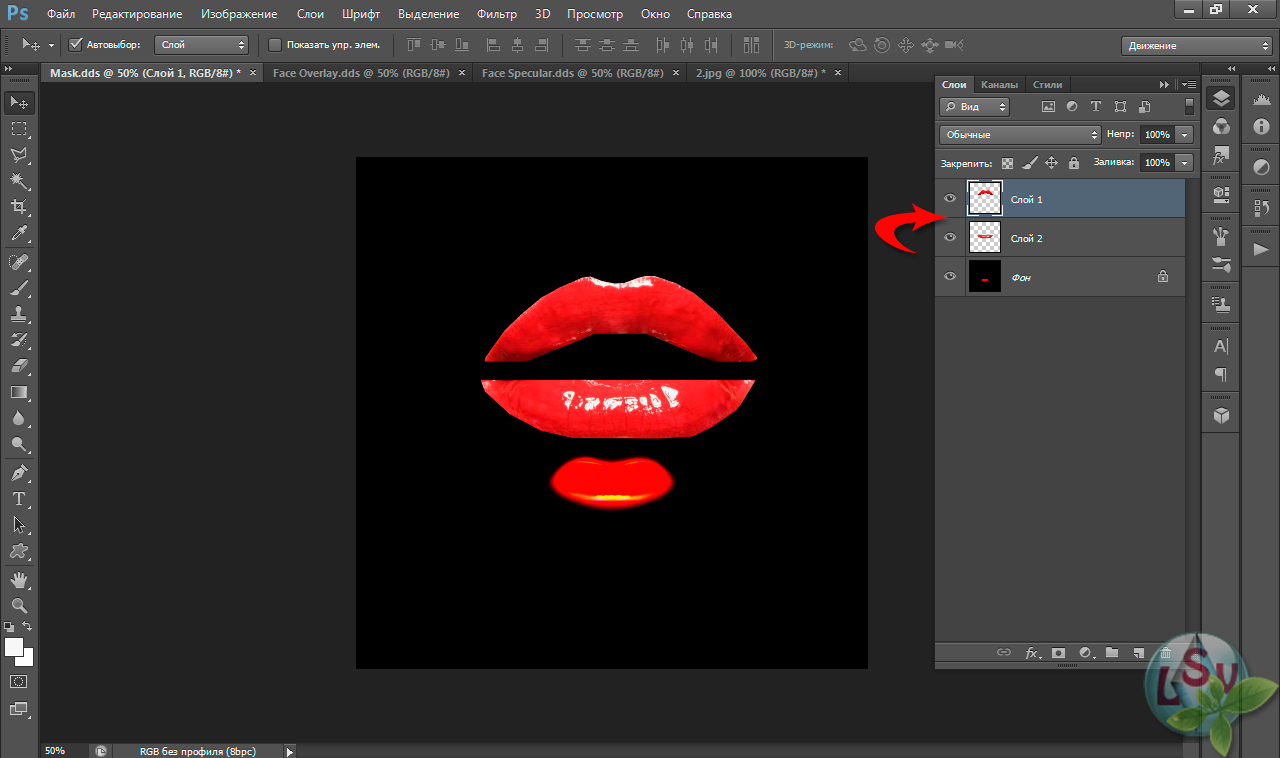Viewport: 1280px width, 758px height.
Task: Select the Horizontal Type tool
Action: coord(19,498)
